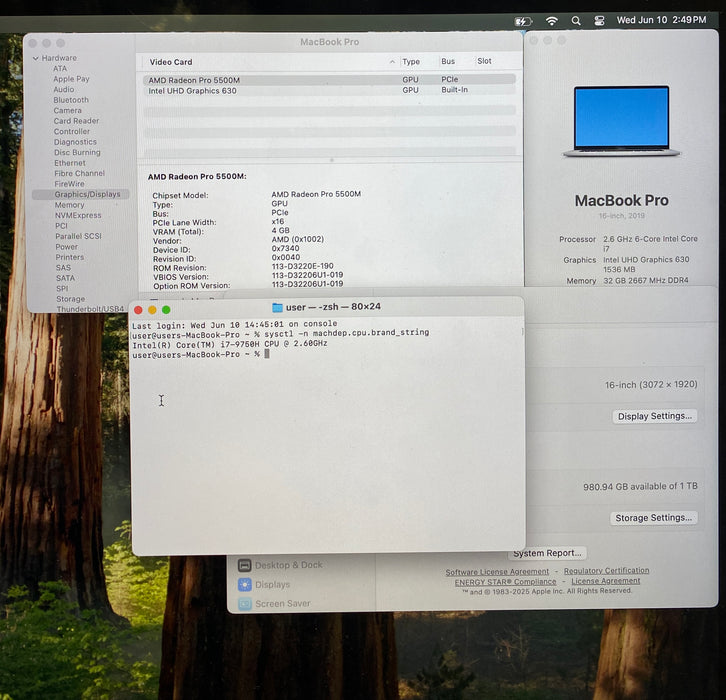This screenshot has height=700, width=726.
Task: Open the battery status menu bar icon
Action: pyautogui.click(x=523, y=21)
